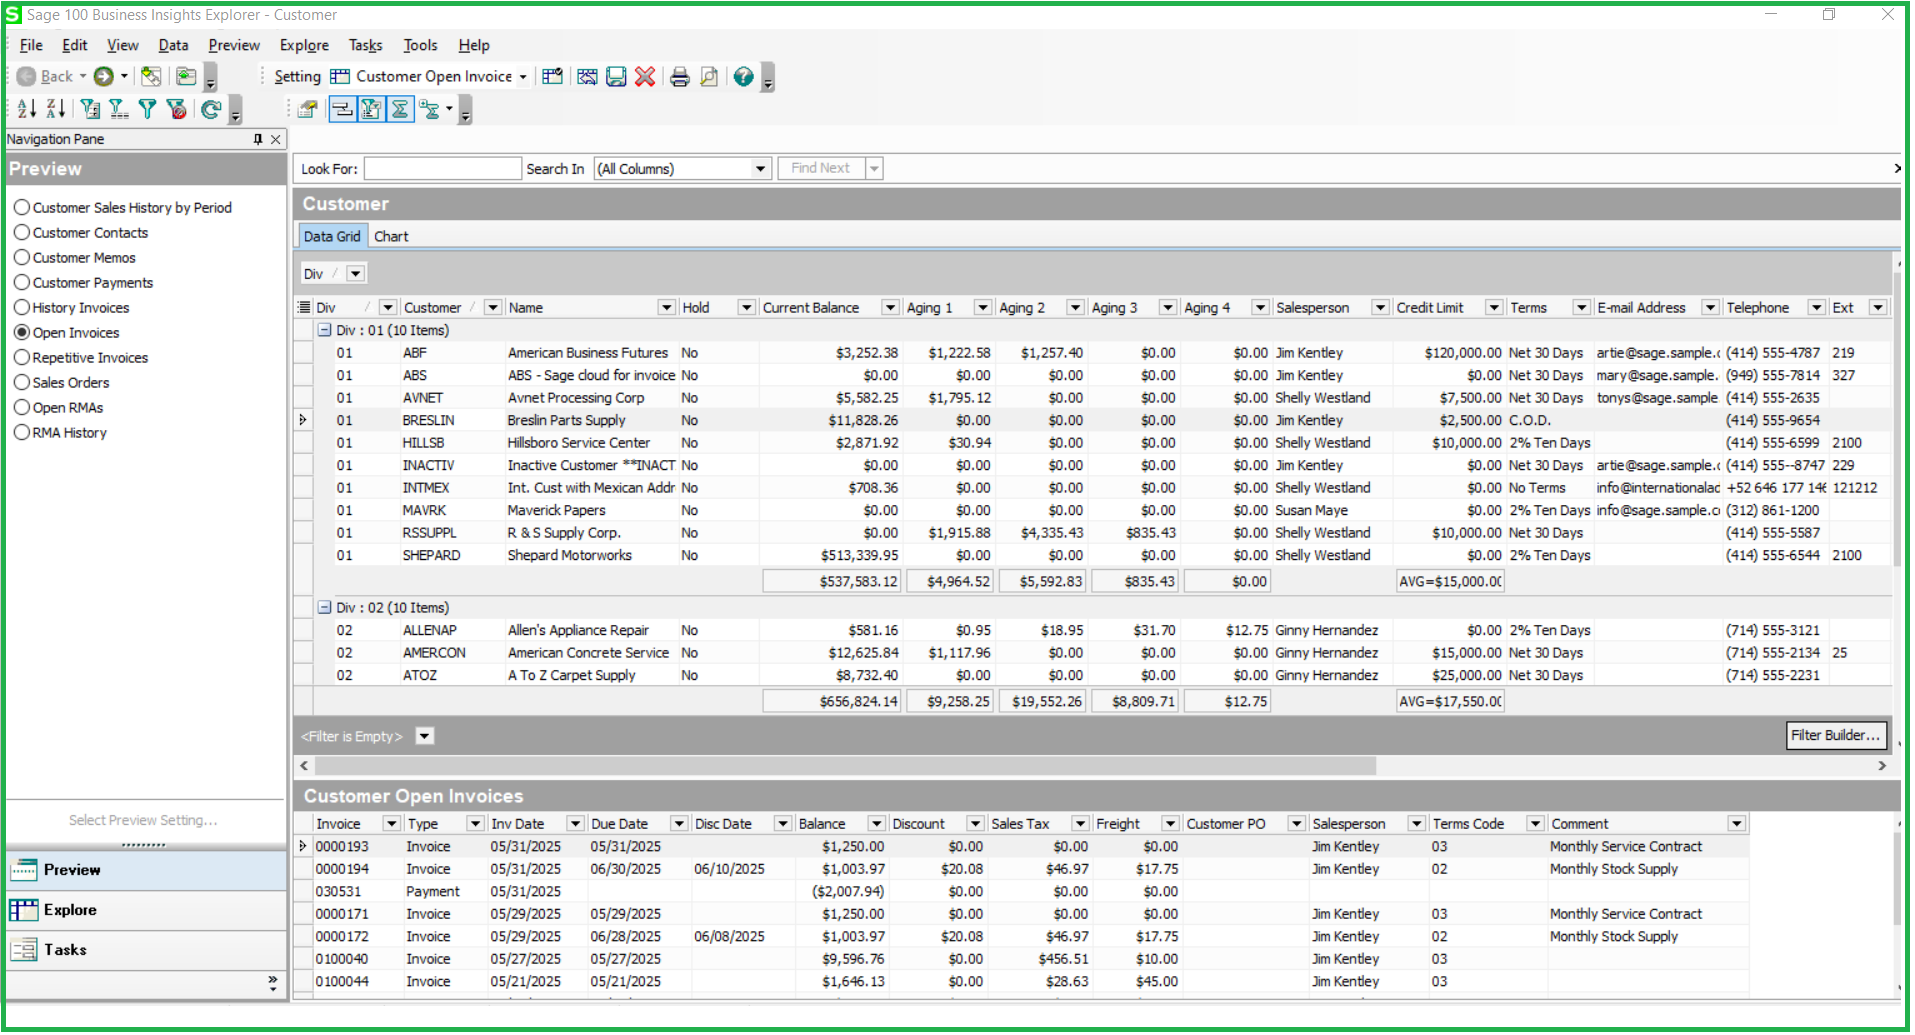This screenshot has height=1035, width=1915.
Task: Open print preview with the magnifier icon
Action: (x=710, y=76)
